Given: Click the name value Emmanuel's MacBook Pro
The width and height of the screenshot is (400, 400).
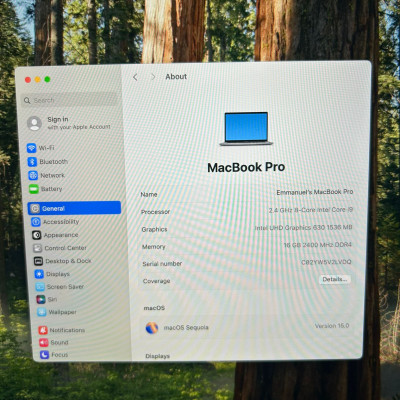Looking at the screenshot, I should [315, 192].
